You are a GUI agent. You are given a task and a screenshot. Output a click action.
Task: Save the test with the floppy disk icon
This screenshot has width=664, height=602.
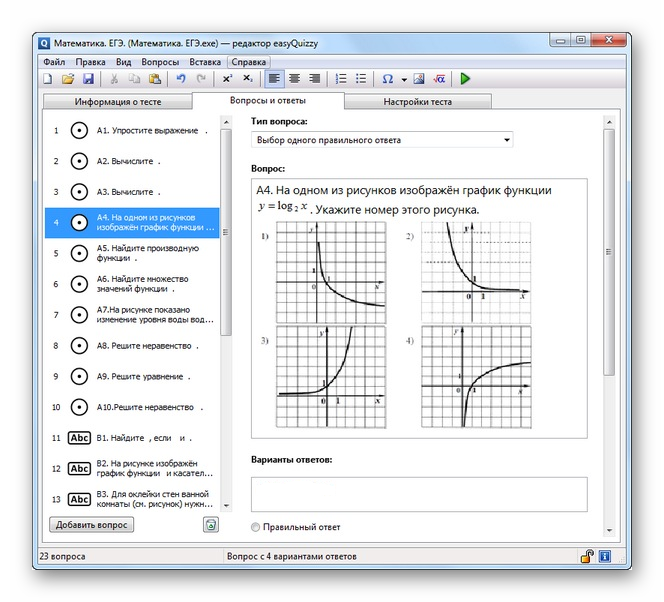coord(88,79)
